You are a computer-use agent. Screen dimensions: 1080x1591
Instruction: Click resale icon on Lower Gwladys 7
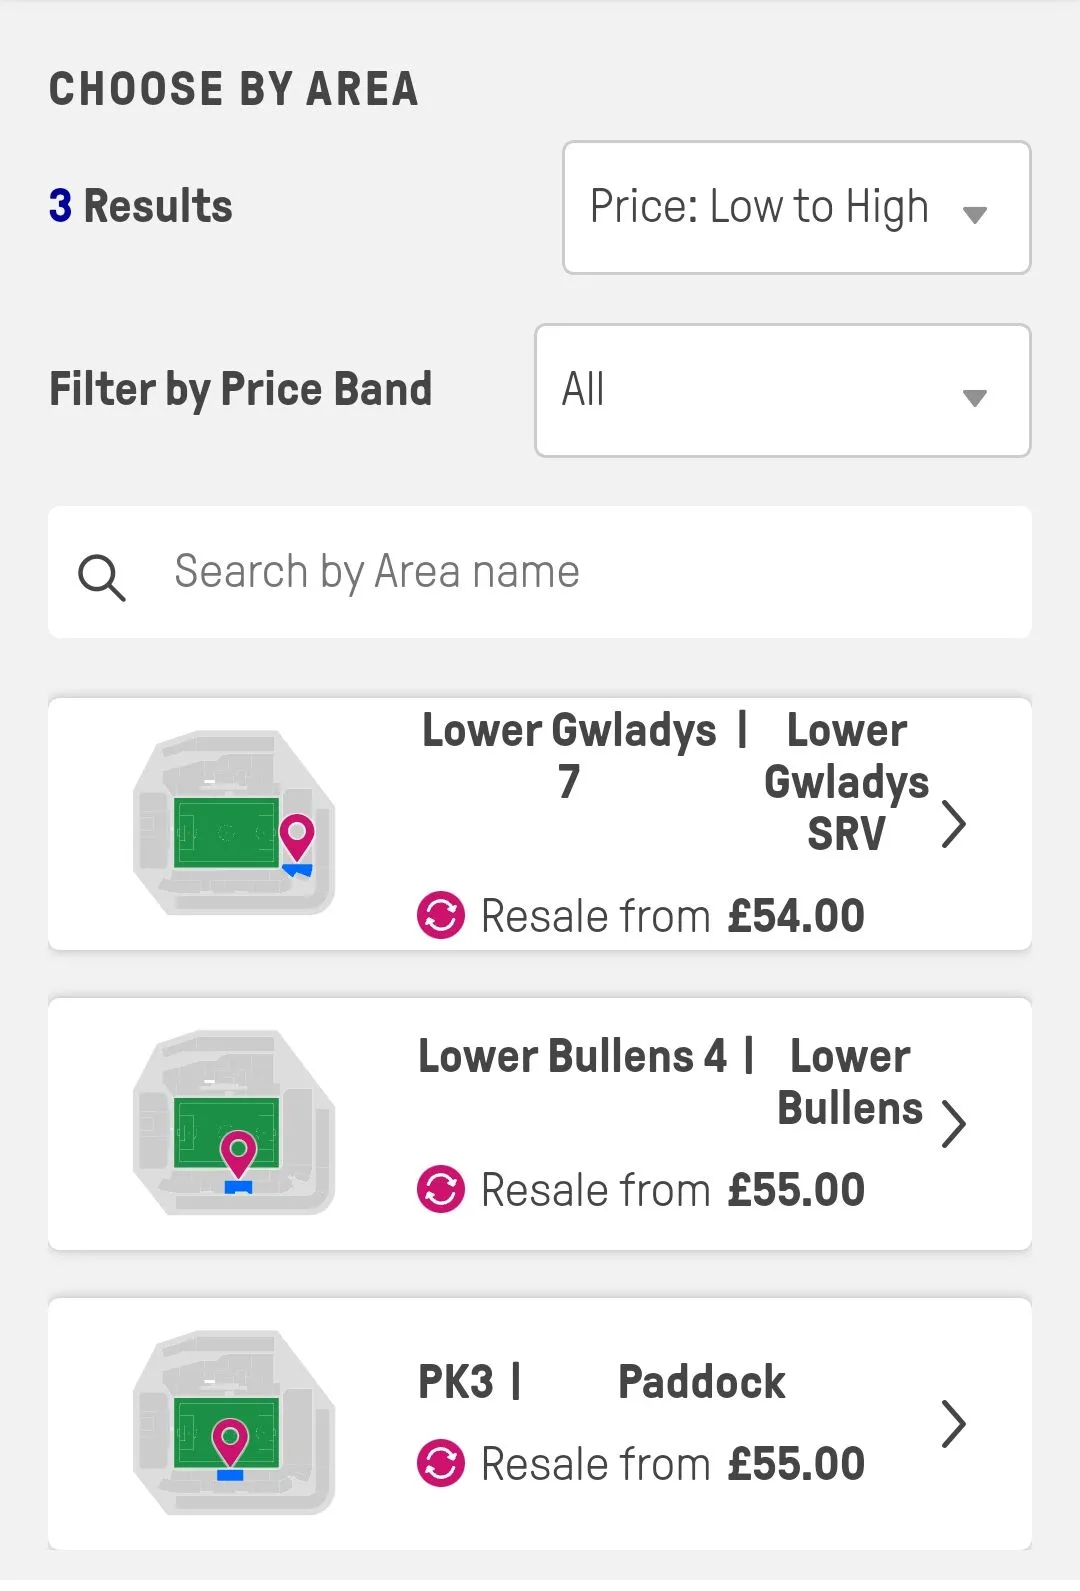(x=441, y=915)
